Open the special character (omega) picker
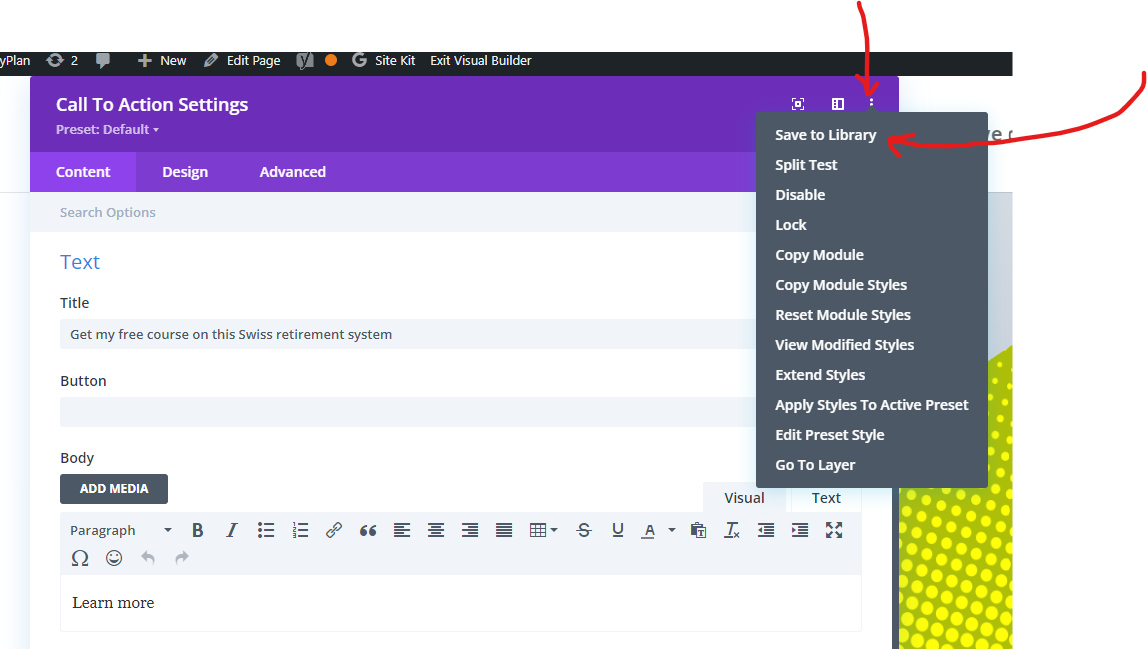 tap(80, 558)
